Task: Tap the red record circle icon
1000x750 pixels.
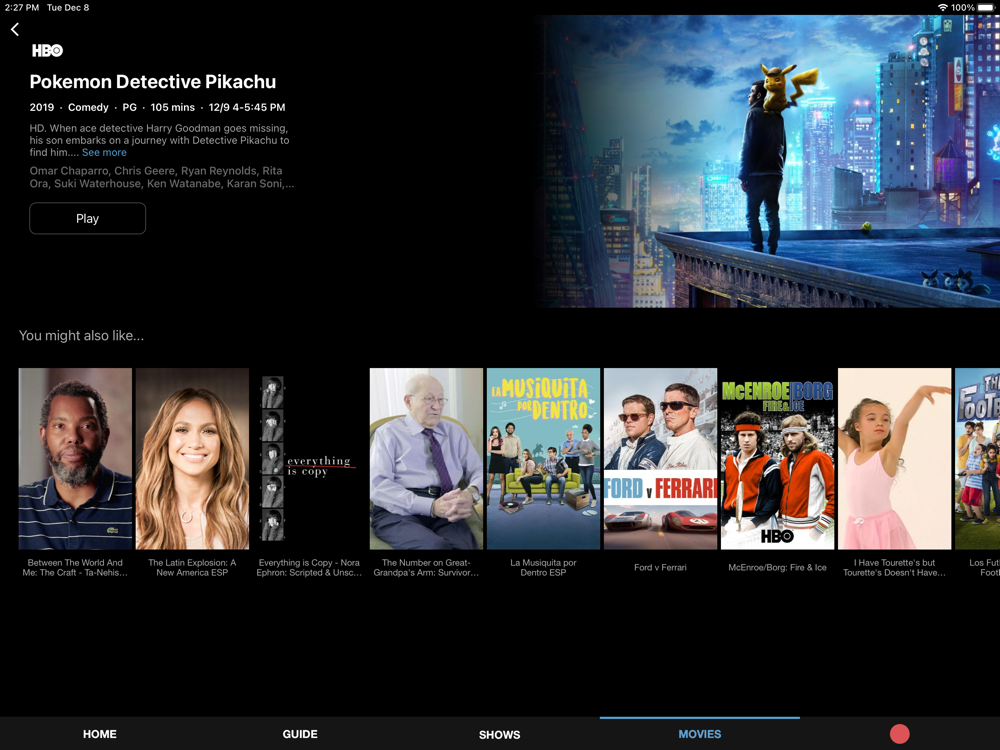Action: tap(899, 734)
